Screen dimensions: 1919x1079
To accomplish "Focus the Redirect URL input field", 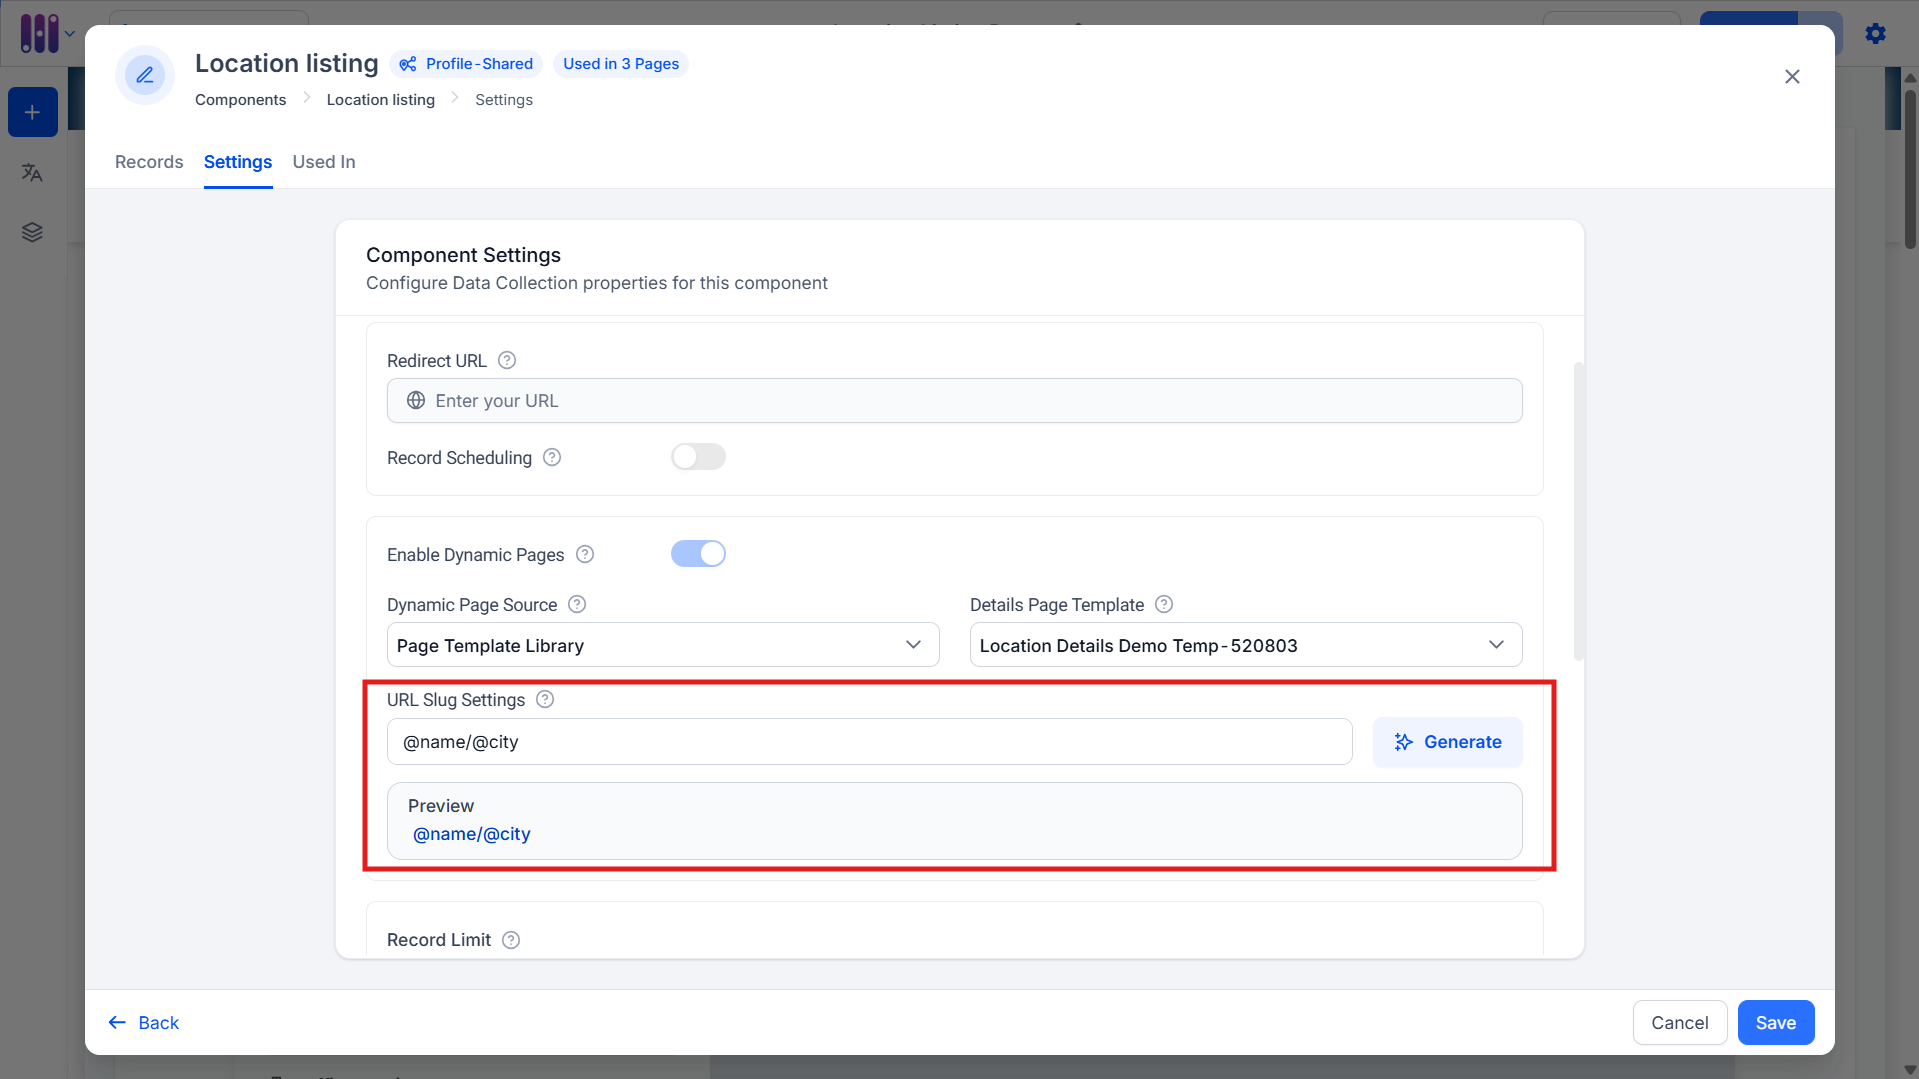I will click(955, 400).
